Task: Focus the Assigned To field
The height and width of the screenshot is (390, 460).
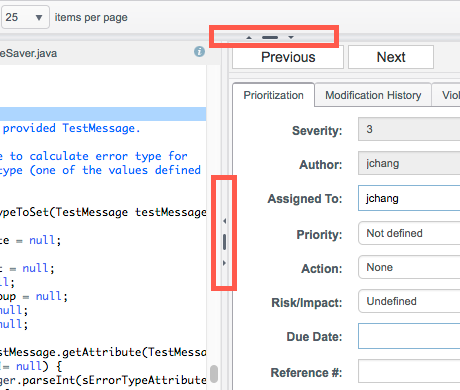Action: pyautogui.click(x=409, y=198)
